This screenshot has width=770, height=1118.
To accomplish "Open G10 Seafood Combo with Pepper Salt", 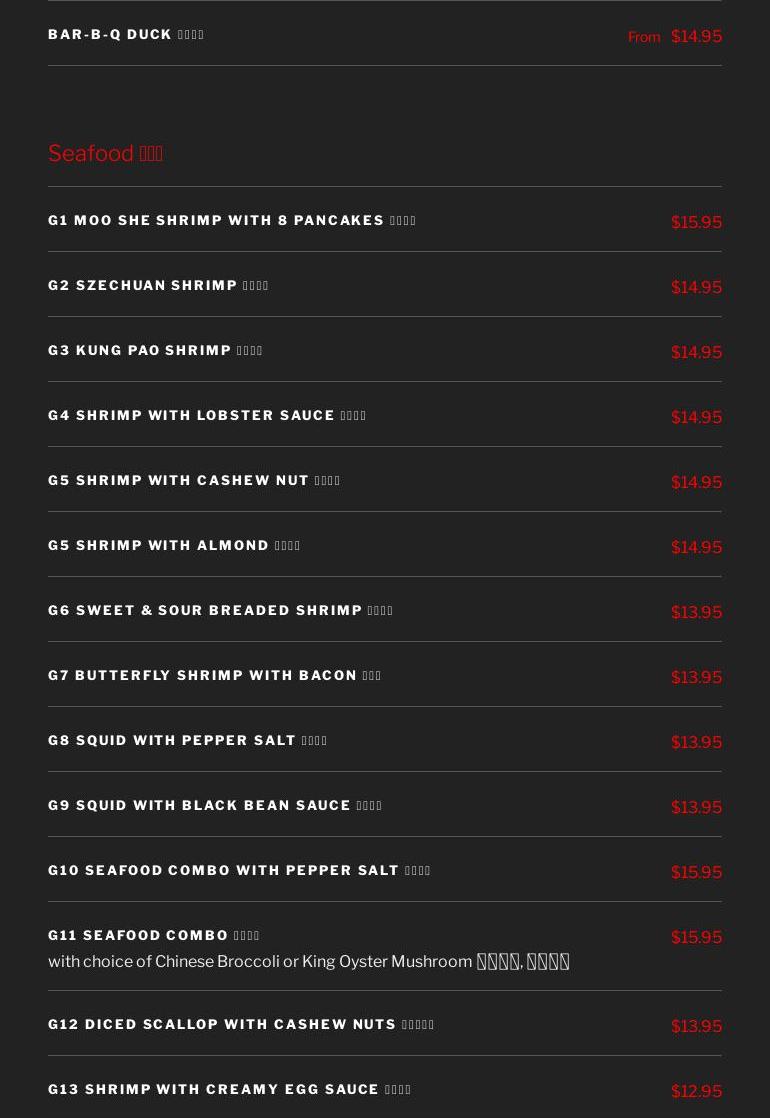I will (x=239, y=871).
